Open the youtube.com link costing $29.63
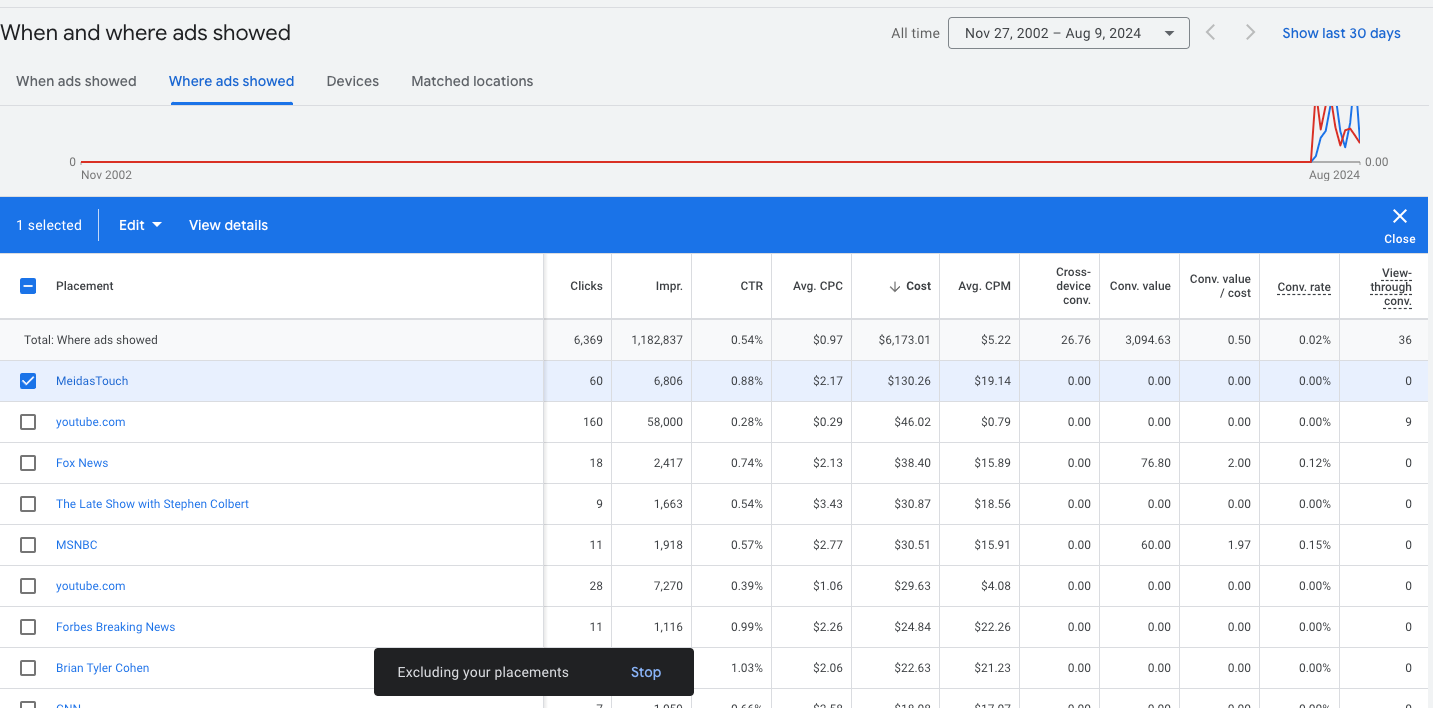 coord(91,586)
